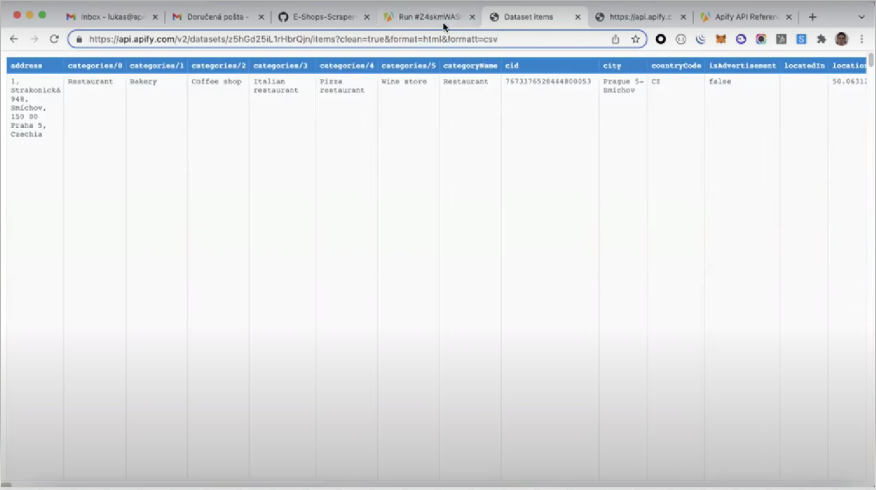Click the isAdvertisement column header
This screenshot has width=876, height=490.
pos(742,65)
